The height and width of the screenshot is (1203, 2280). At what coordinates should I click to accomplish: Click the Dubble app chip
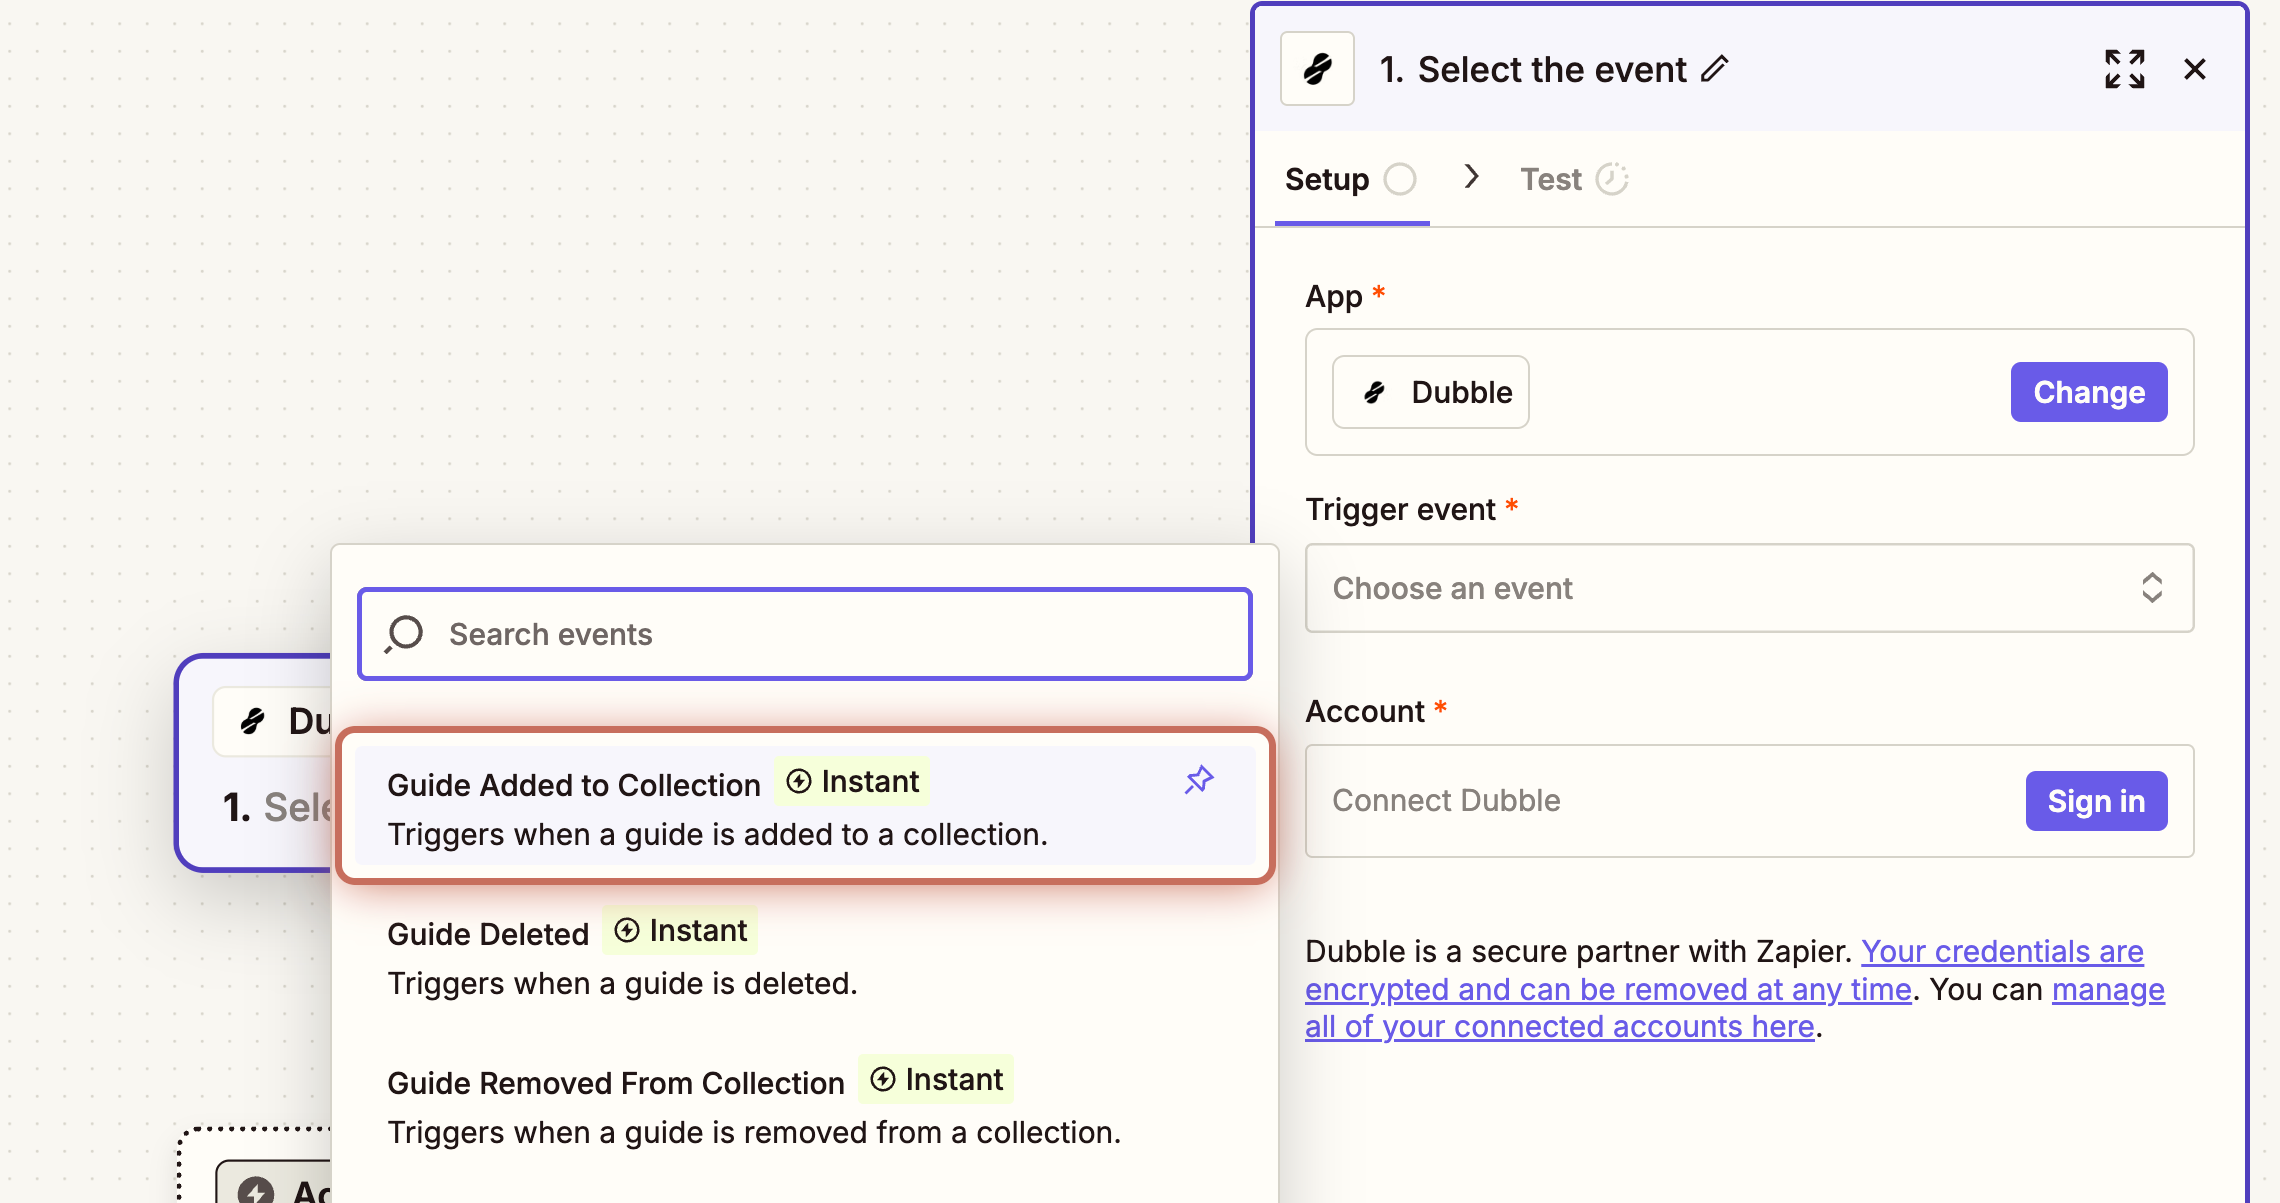pos(1430,392)
